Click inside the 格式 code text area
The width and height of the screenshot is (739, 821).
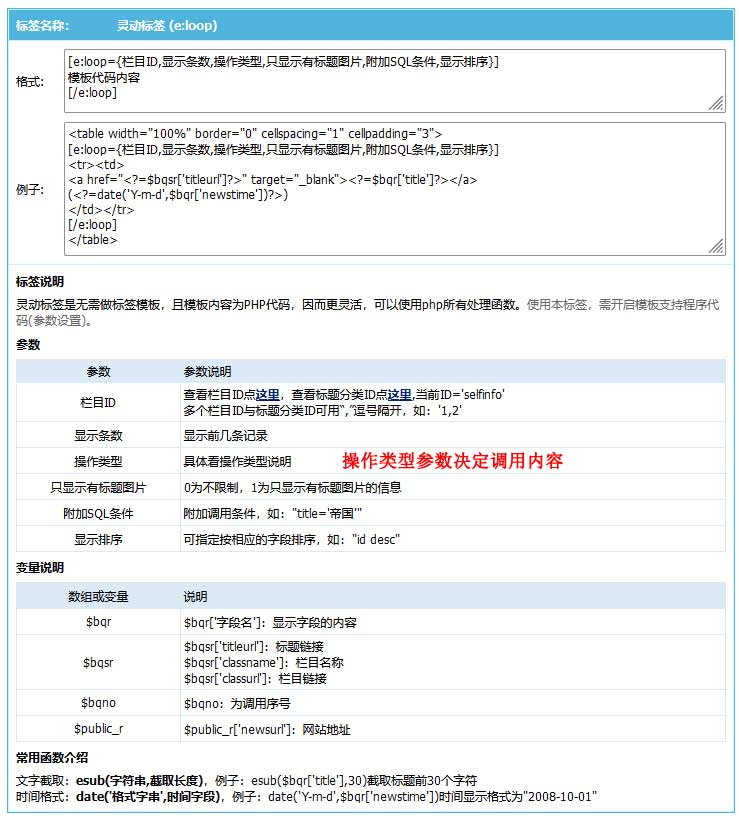(390, 78)
